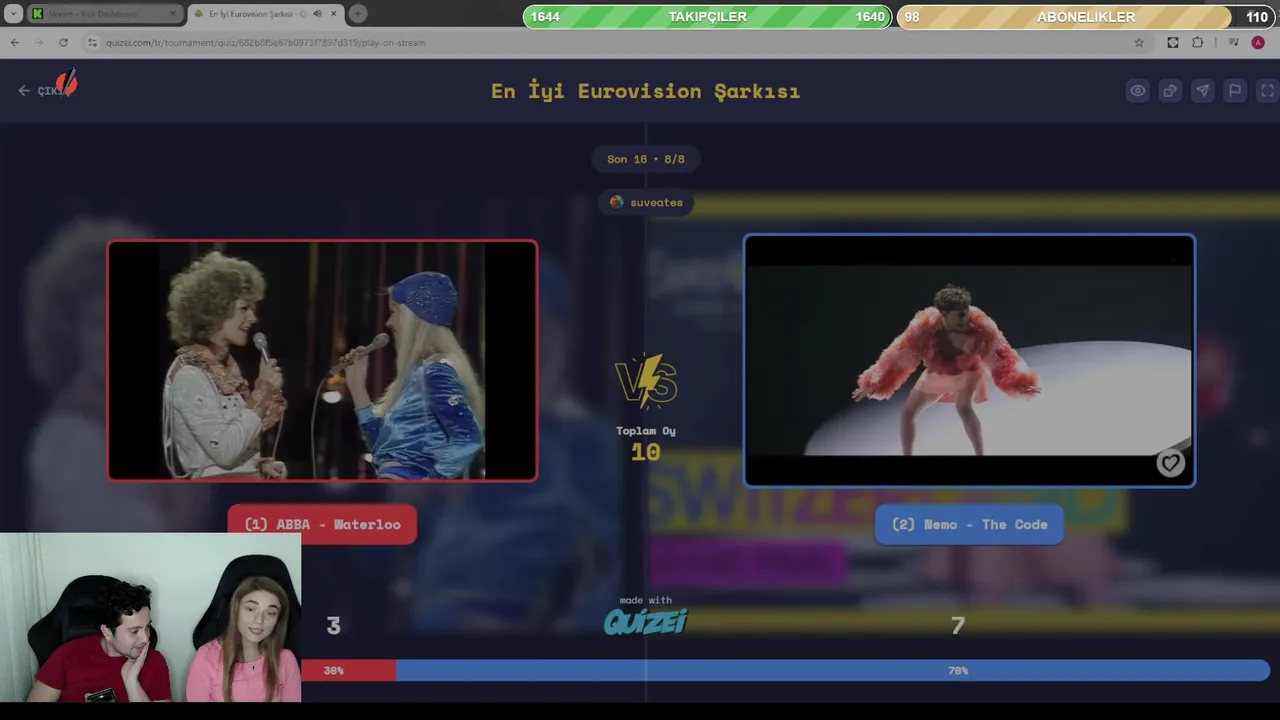Click the Nemo vote count 7
The width and height of the screenshot is (1280, 720).
[x=958, y=625]
